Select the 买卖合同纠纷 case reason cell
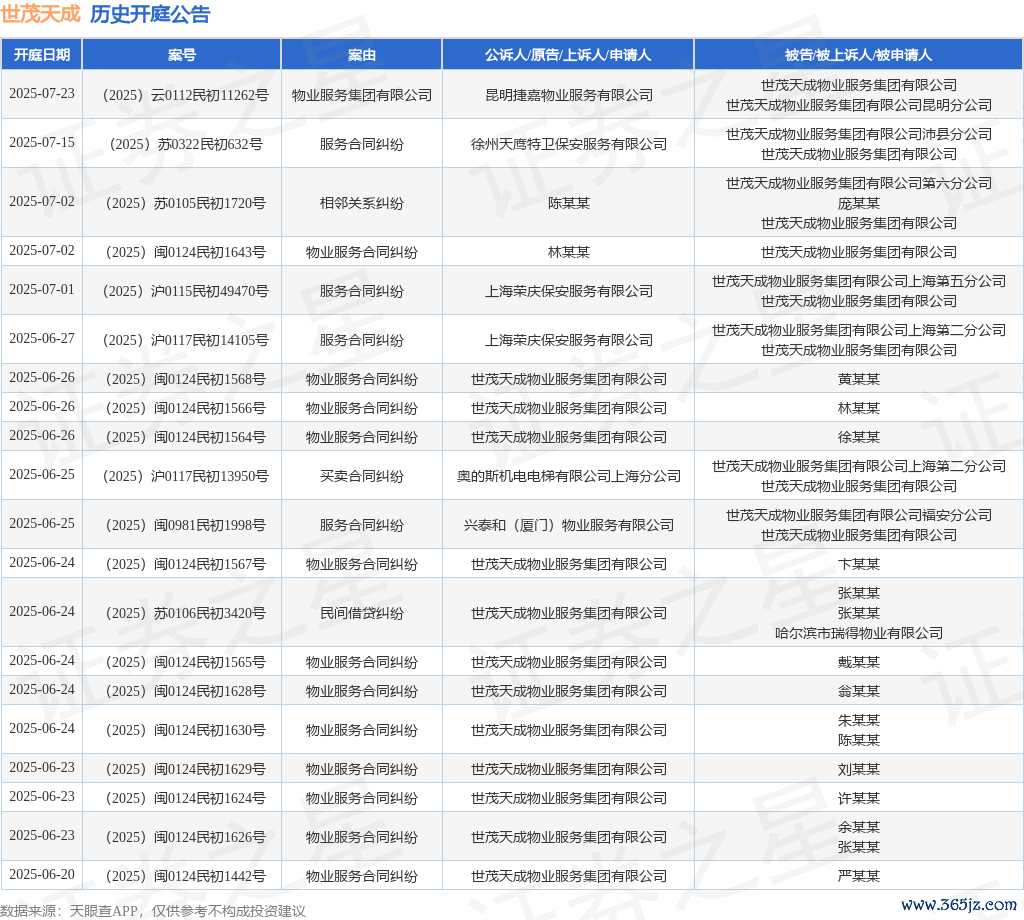The image size is (1024, 920). [x=362, y=476]
